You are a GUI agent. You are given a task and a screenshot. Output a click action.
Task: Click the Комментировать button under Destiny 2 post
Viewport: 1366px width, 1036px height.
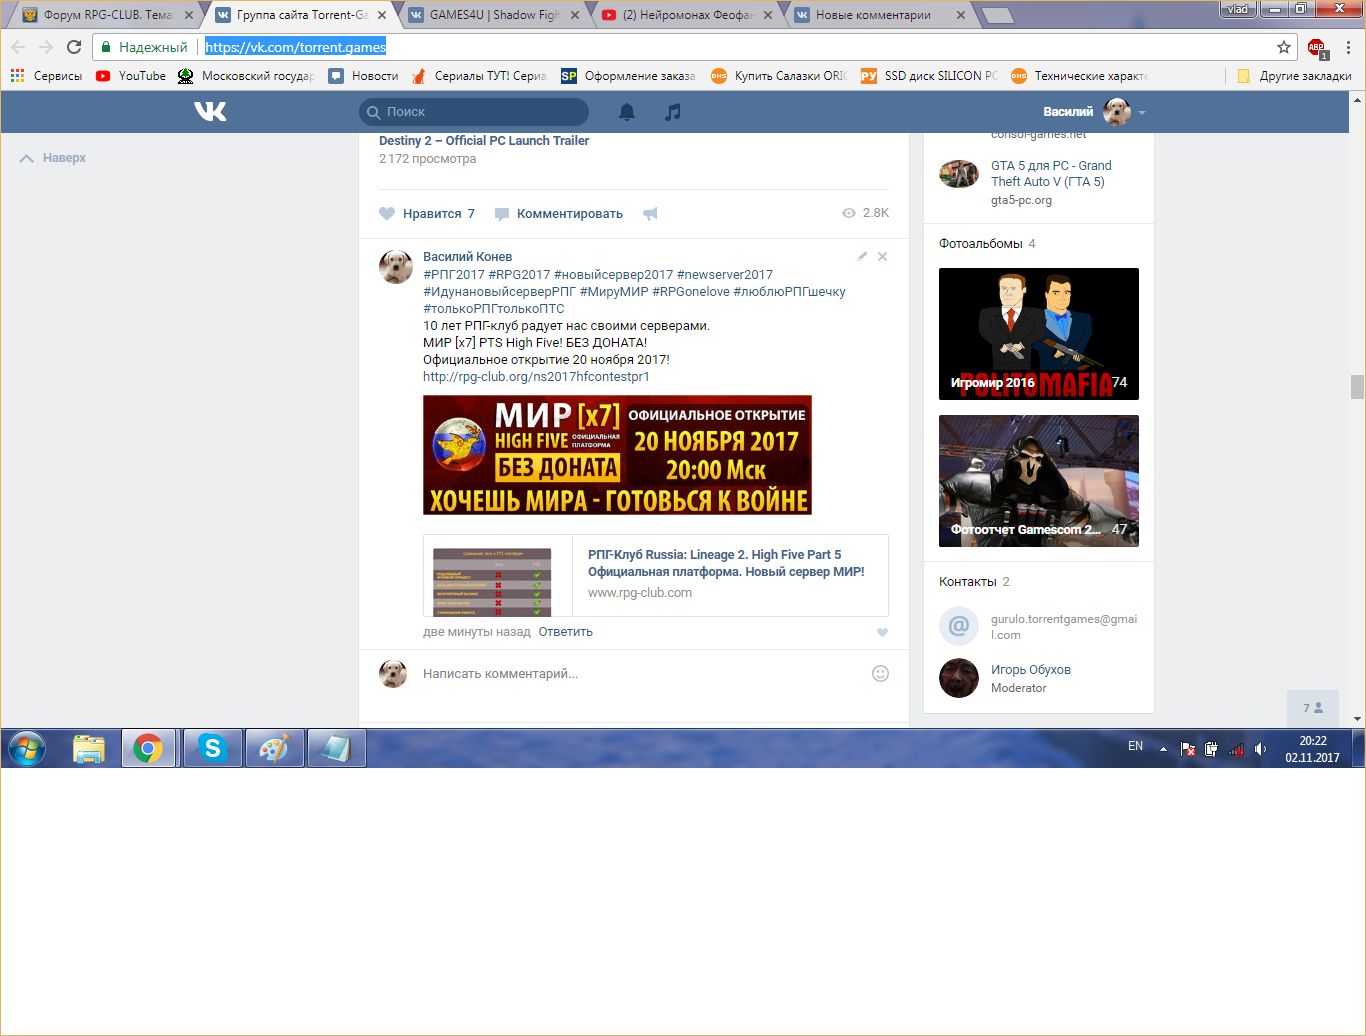tap(559, 213)
